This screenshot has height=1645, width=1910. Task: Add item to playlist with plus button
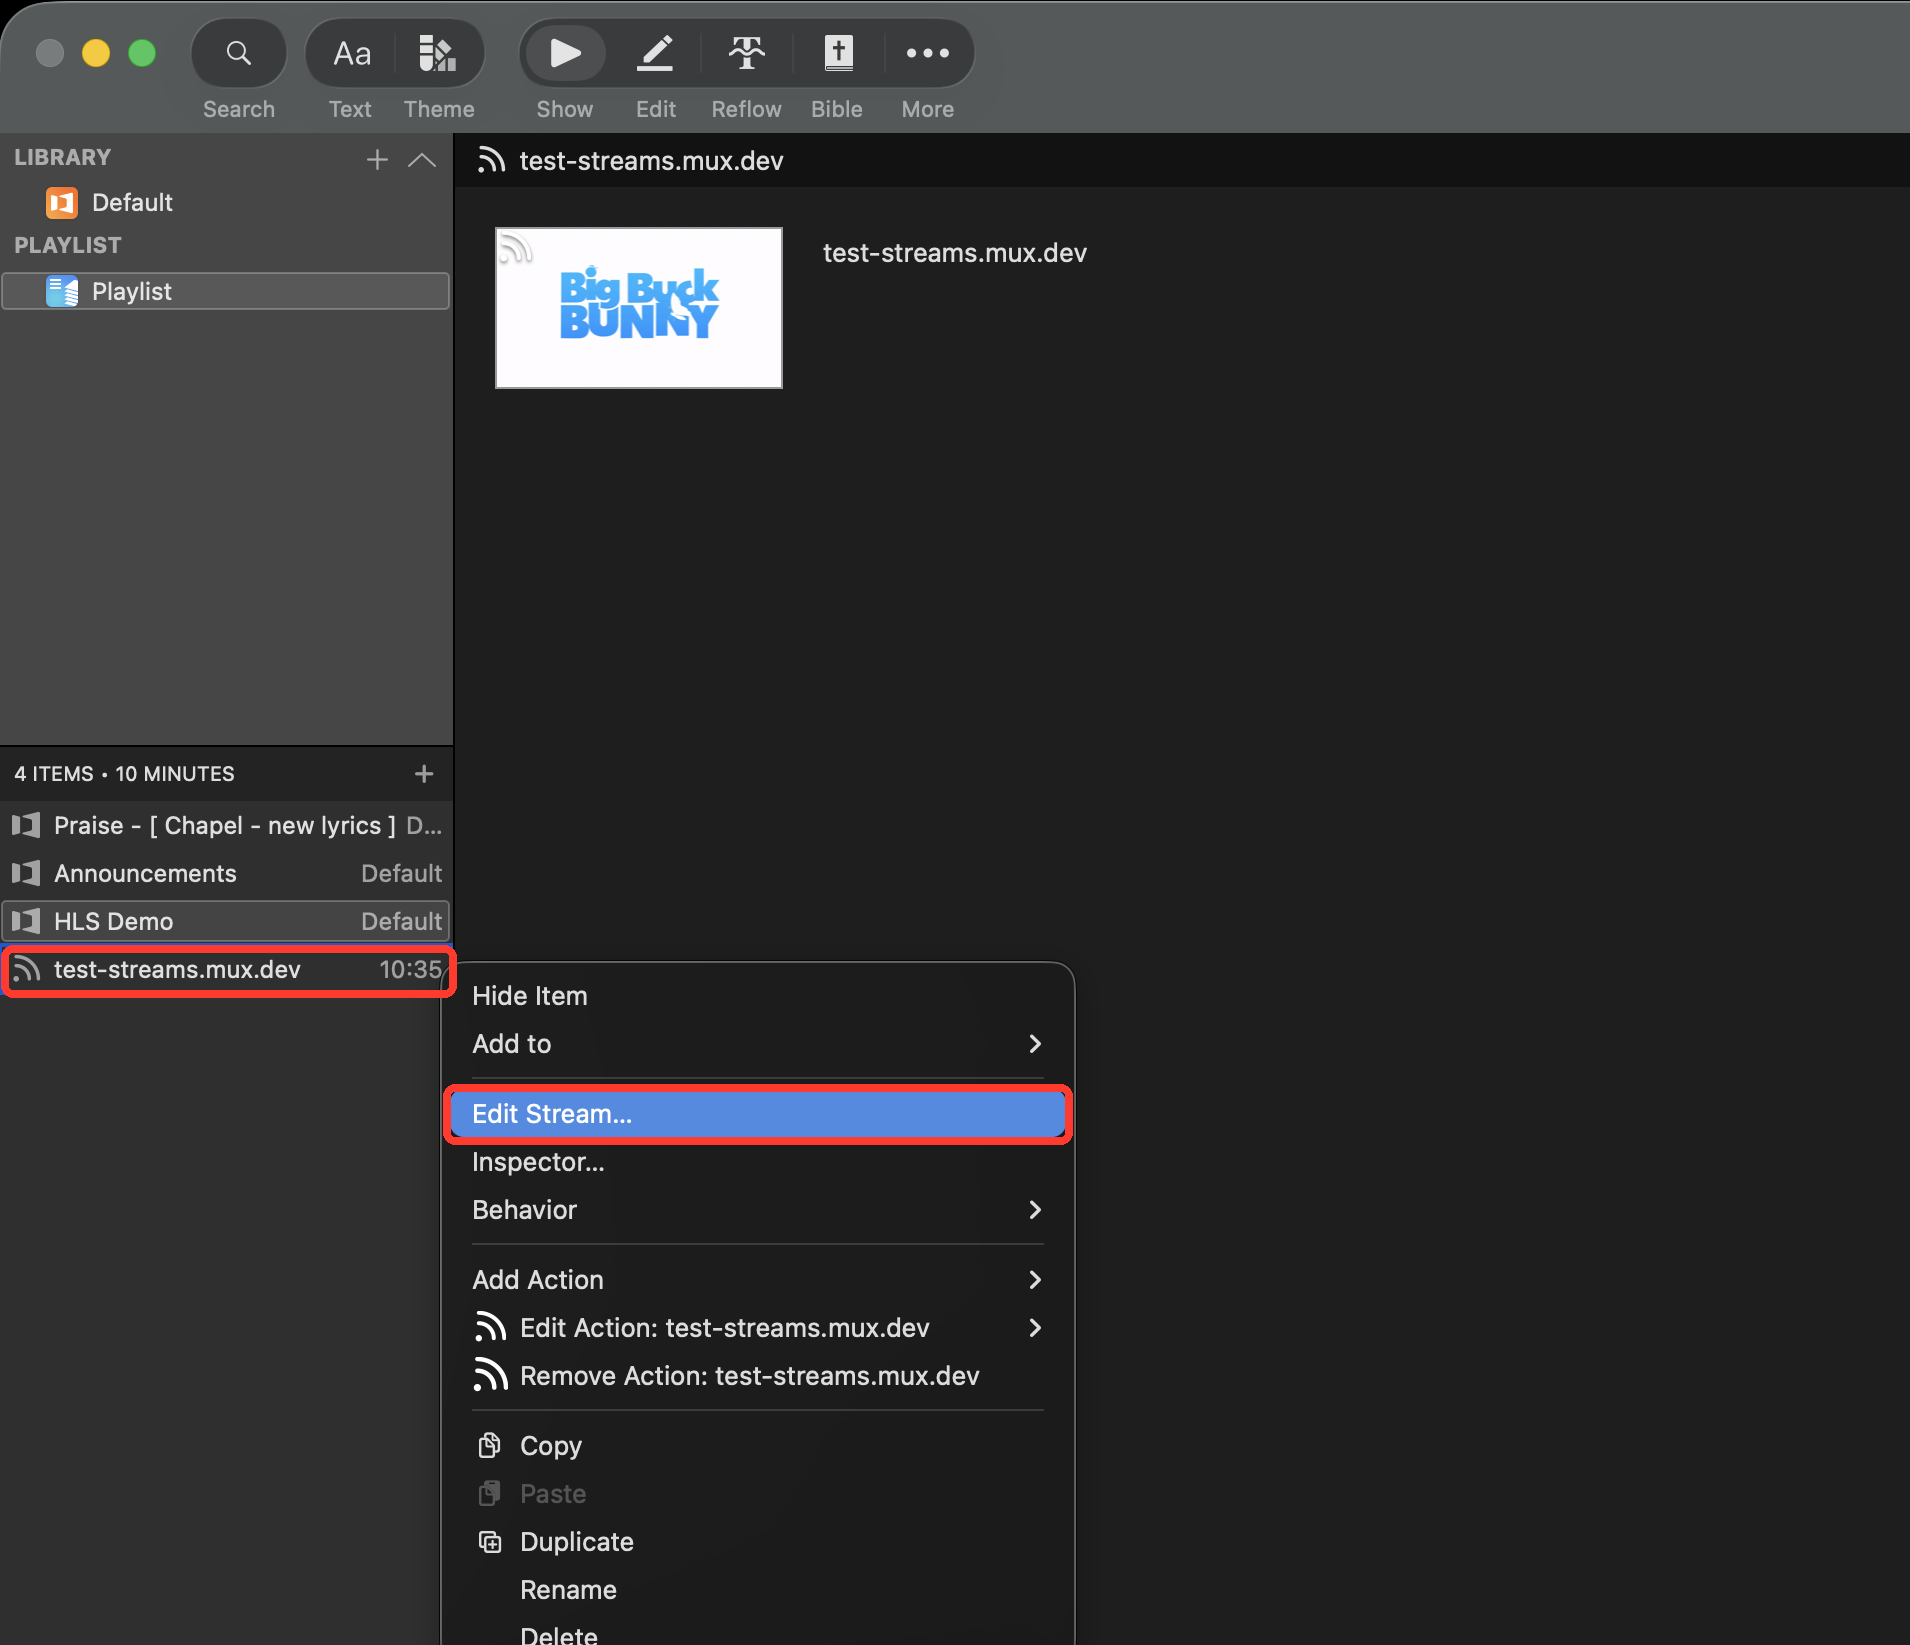tap(424, 773)
